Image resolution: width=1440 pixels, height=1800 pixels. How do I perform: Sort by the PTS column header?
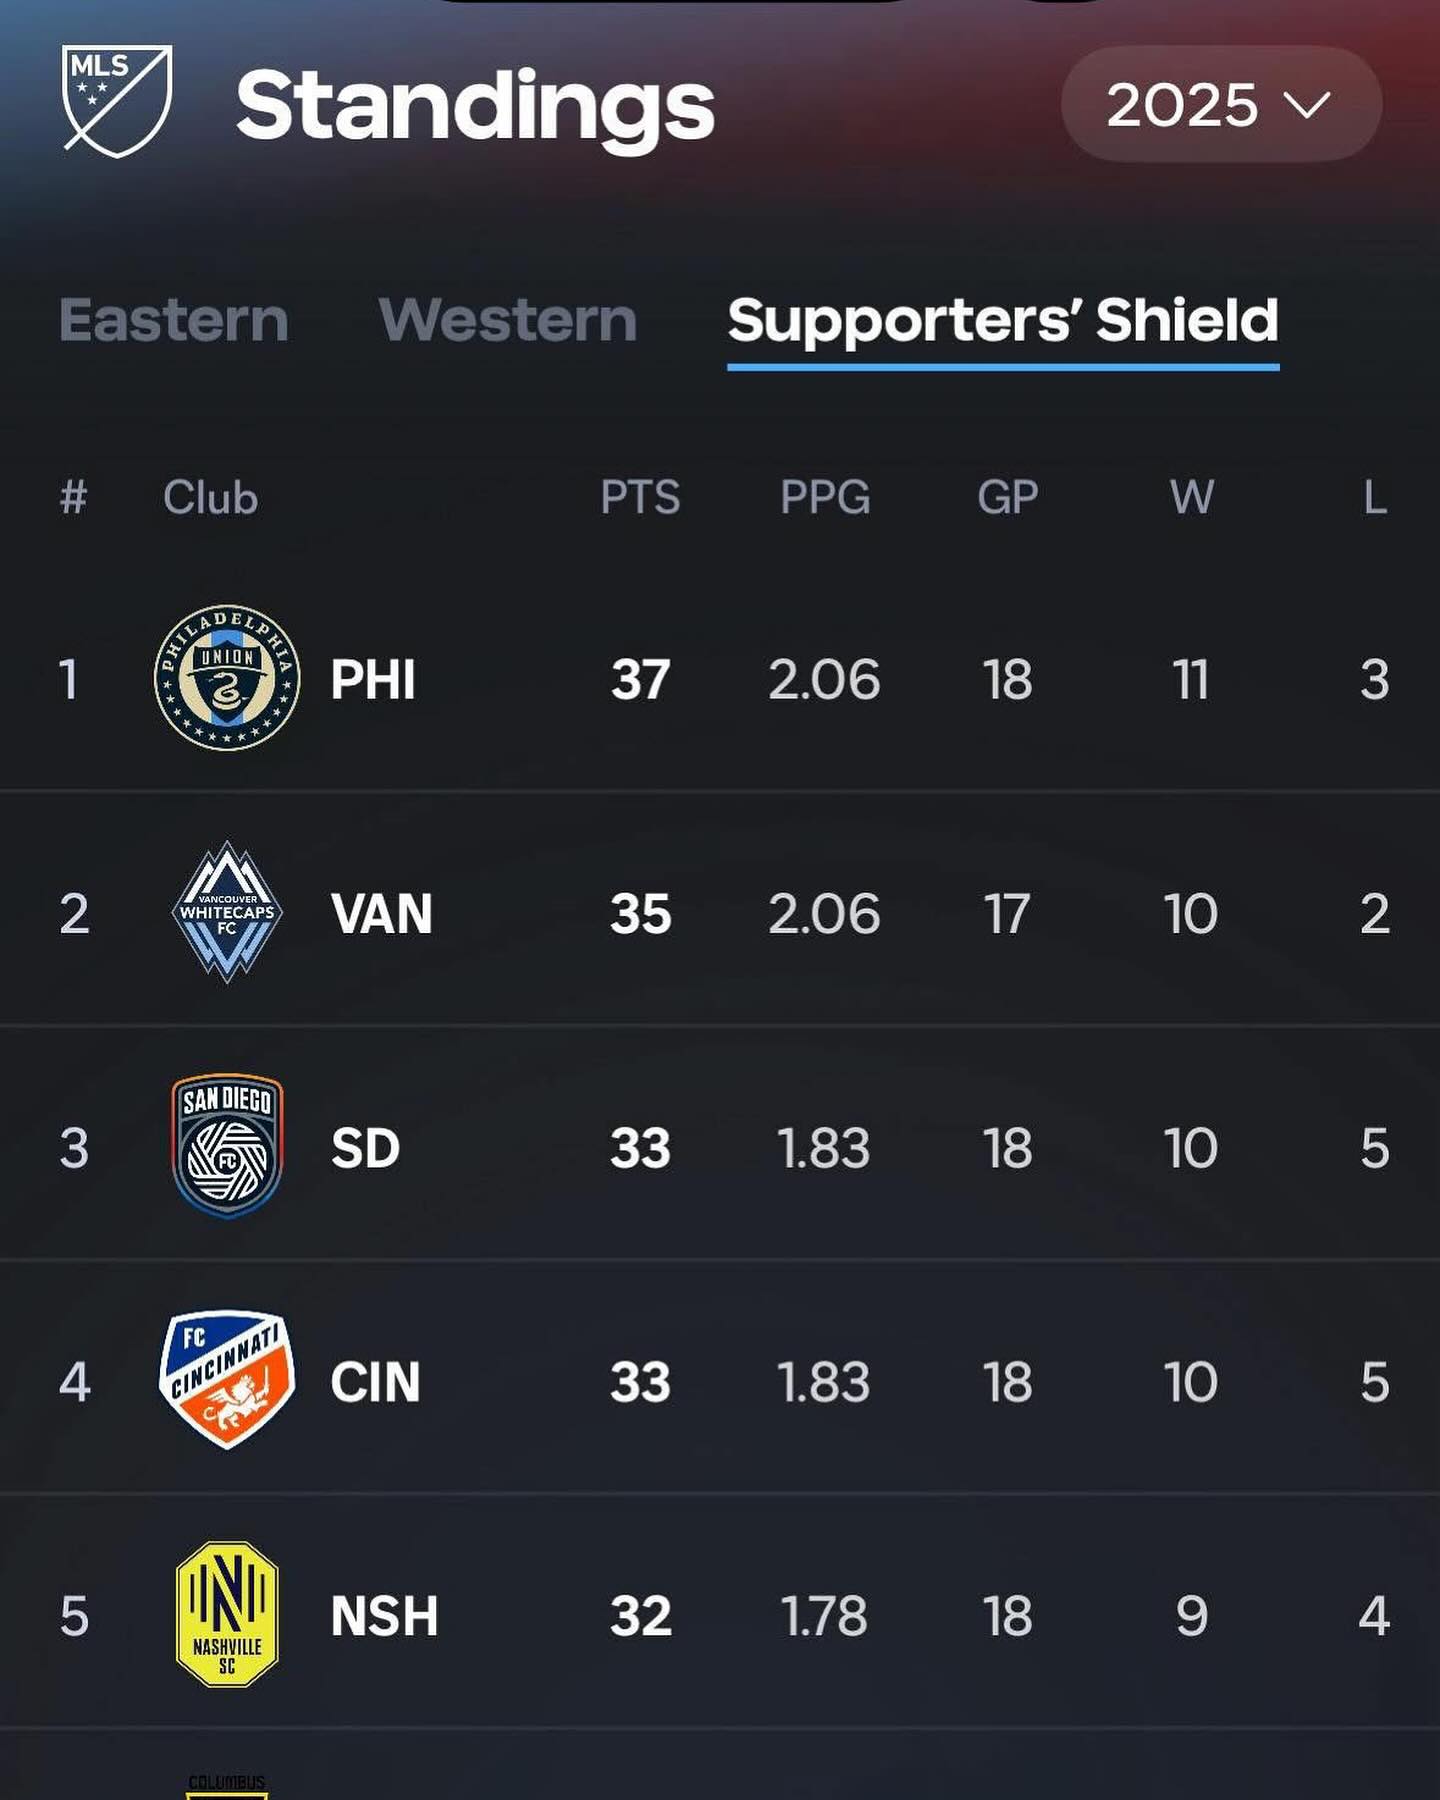pyautogui.click(x=640, y=497)
